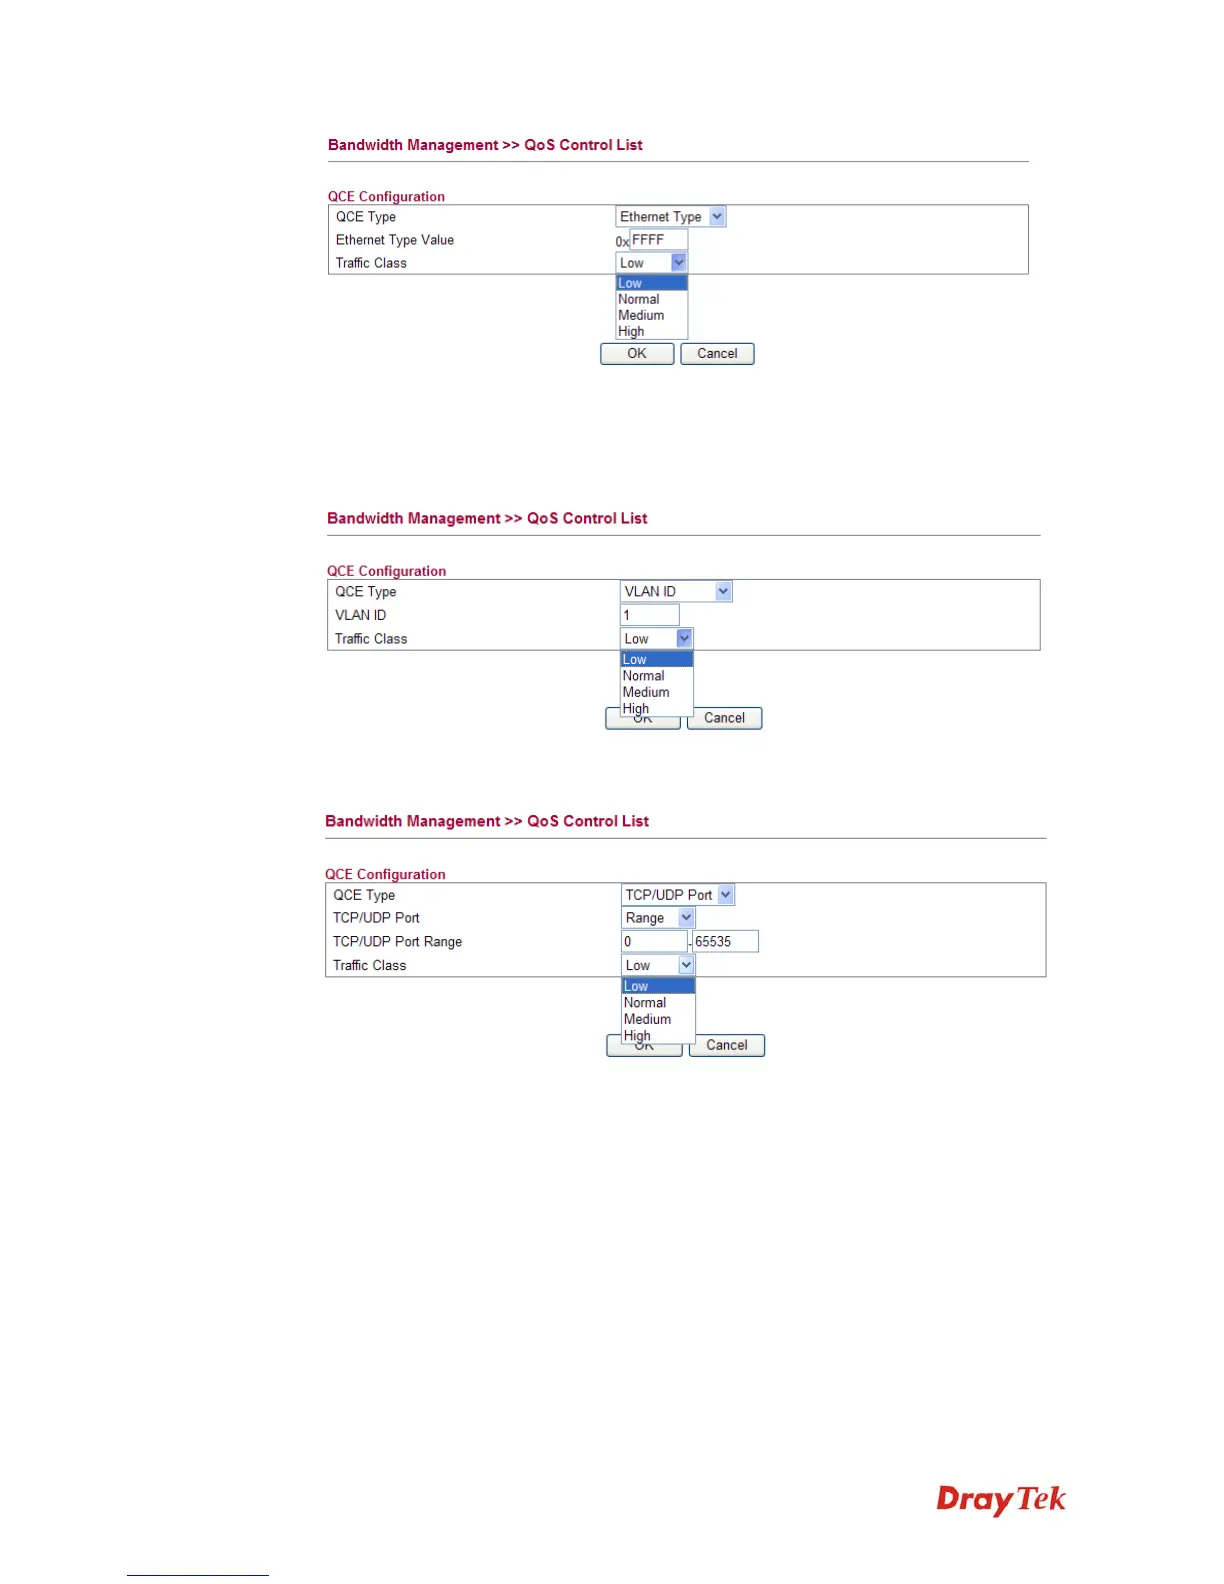This screenshot has width=1224, height=1584.
Task: Expand the TCP/UDP Port Range mode dropdown
Action: (658, 918)
